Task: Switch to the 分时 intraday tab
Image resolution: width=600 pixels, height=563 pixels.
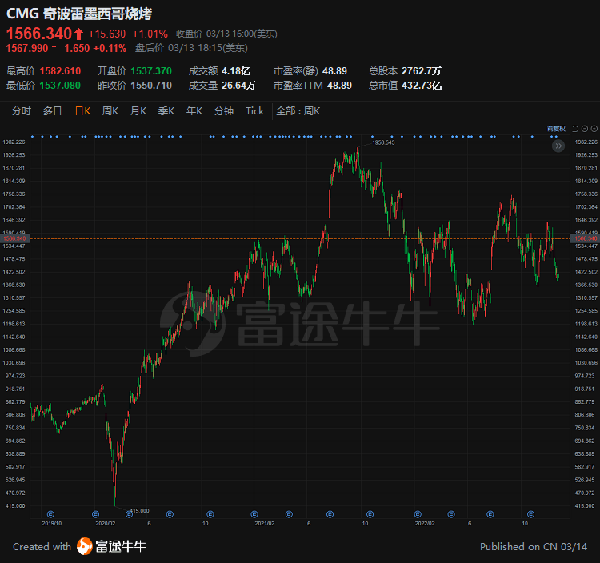Action: pos(21,110)
